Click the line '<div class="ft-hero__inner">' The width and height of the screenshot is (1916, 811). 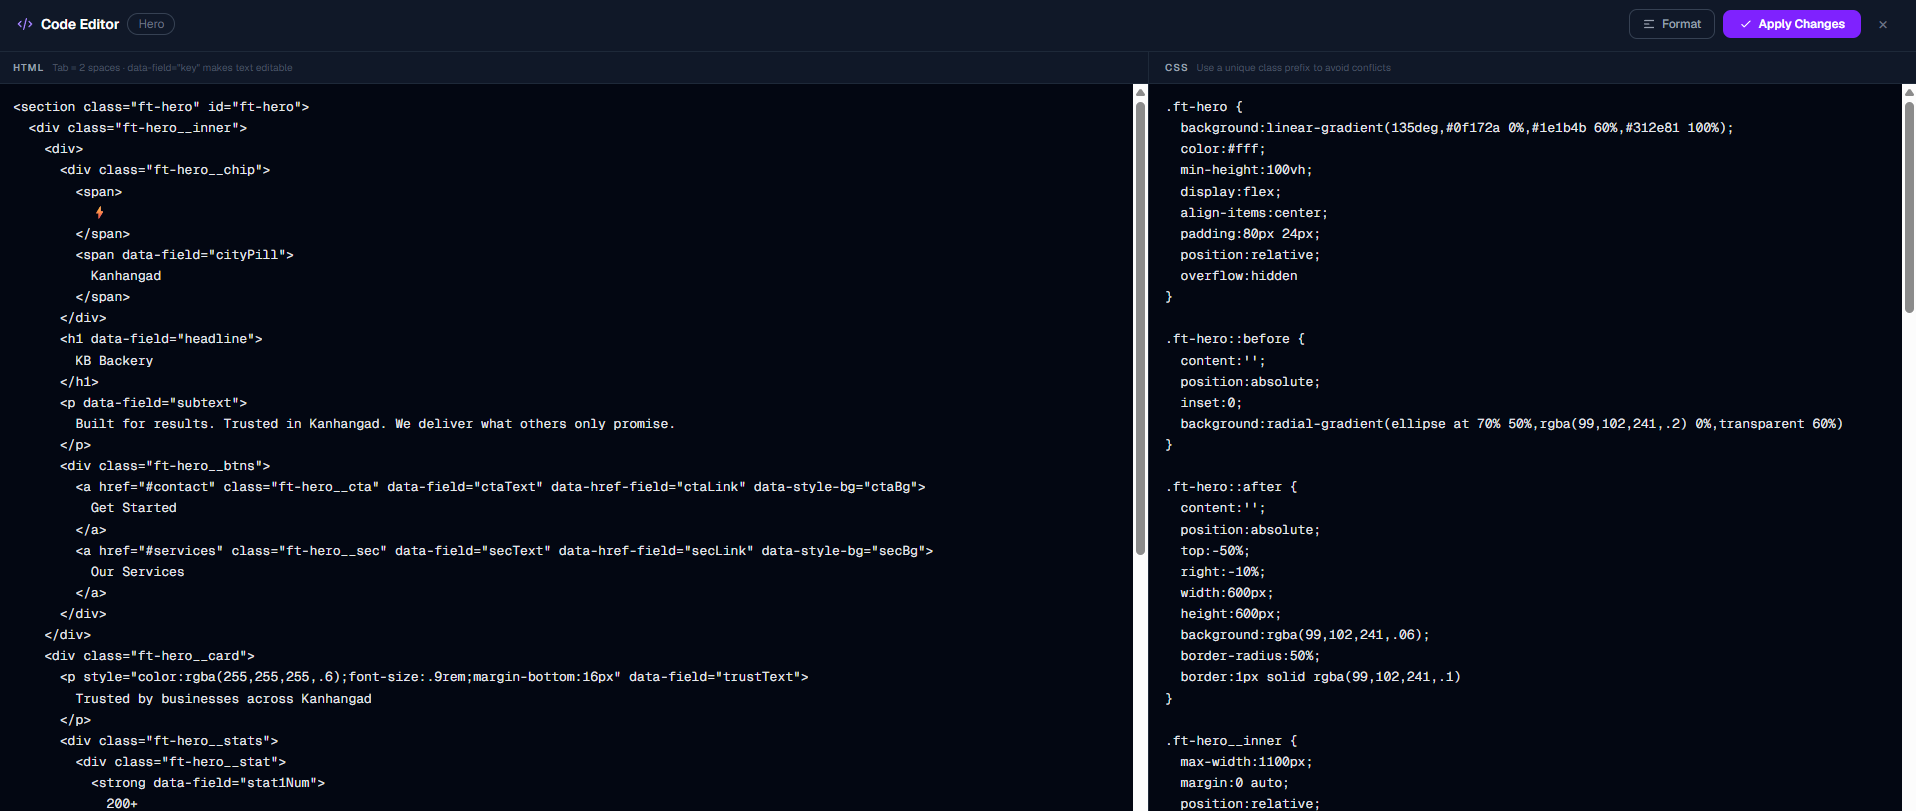click(x=138, y=128)
